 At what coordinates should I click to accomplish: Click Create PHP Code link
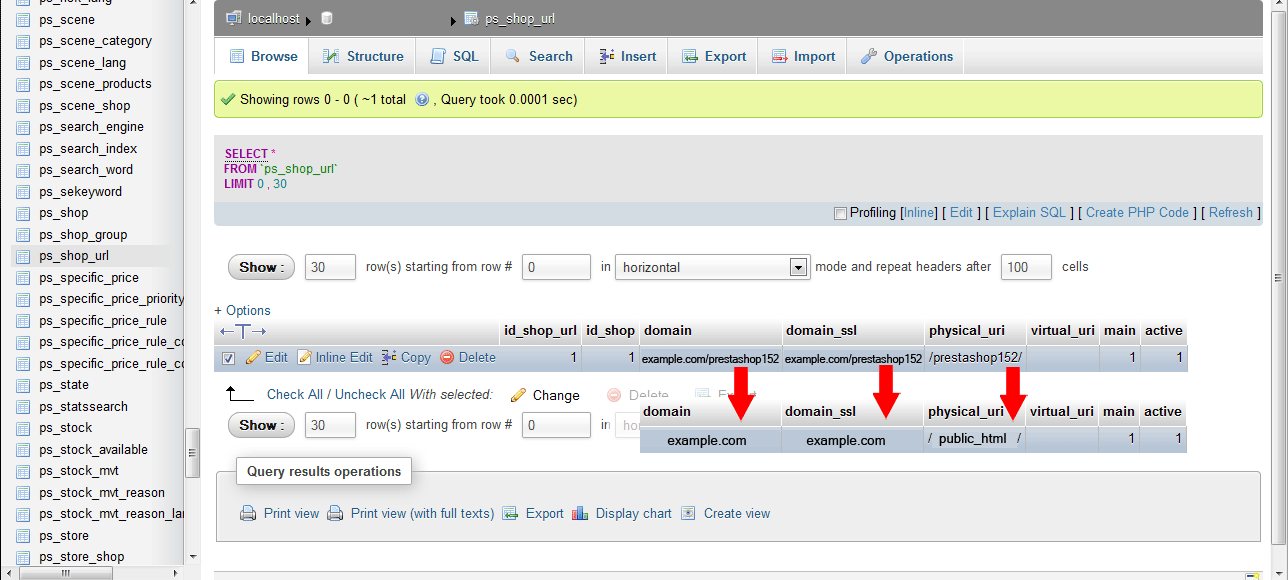[x=1137, y=213]
